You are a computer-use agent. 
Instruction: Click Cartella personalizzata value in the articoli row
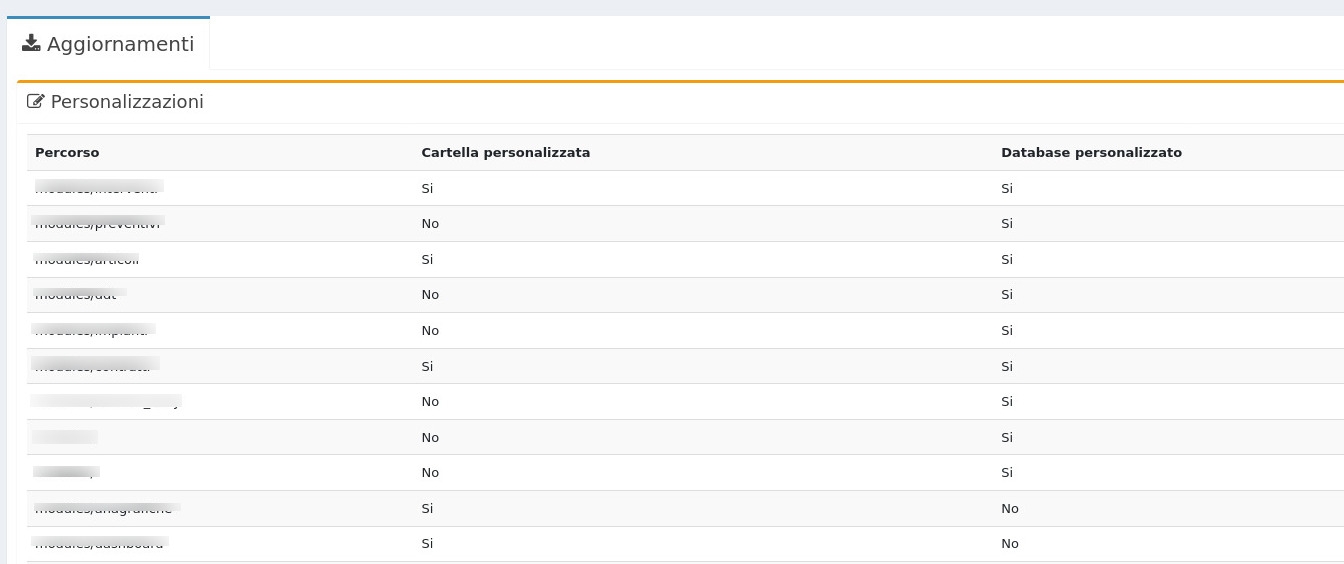(x=427, y=260)
